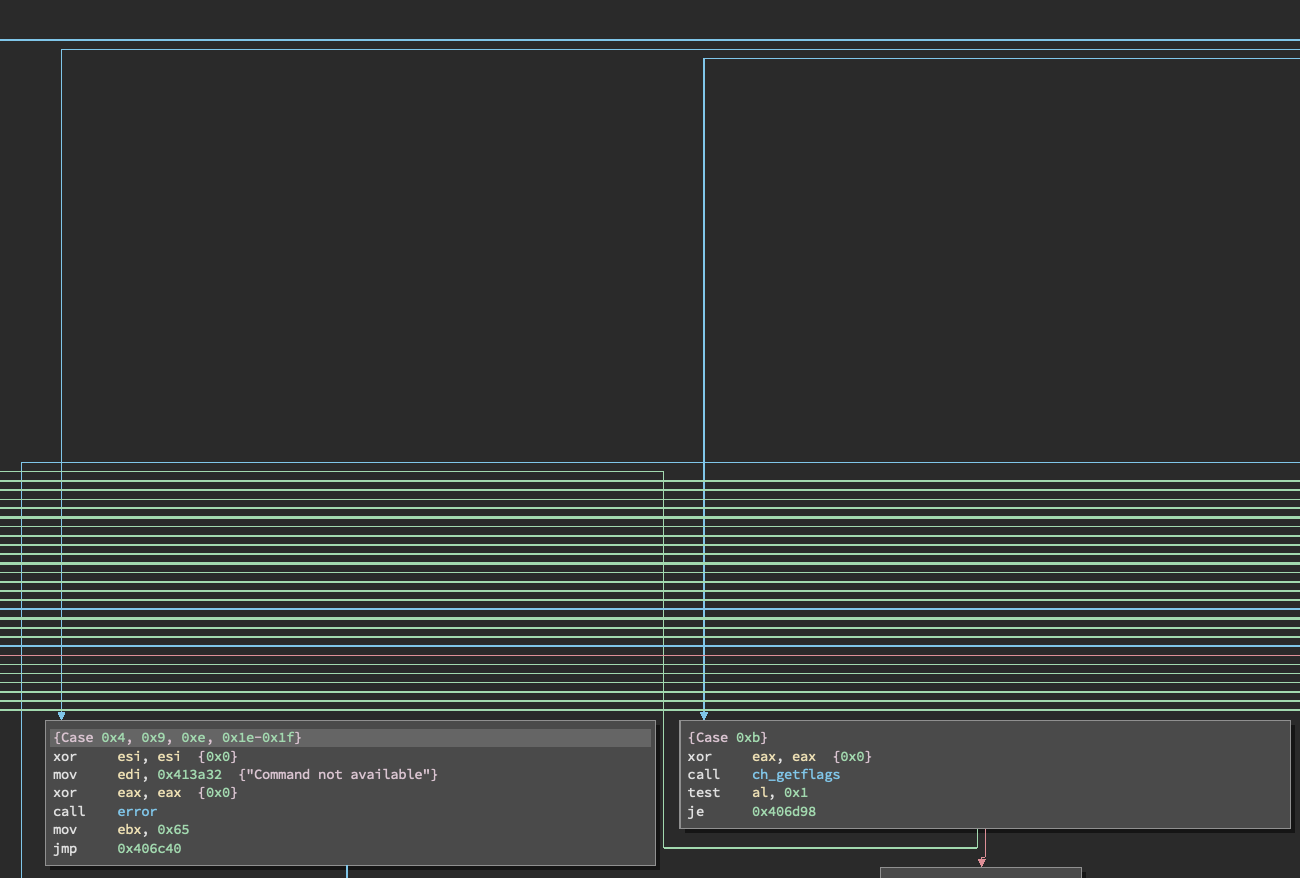1300x878 pixels.
Task: Click the jmp mnemonic in the left block
Action: point(64,848)
